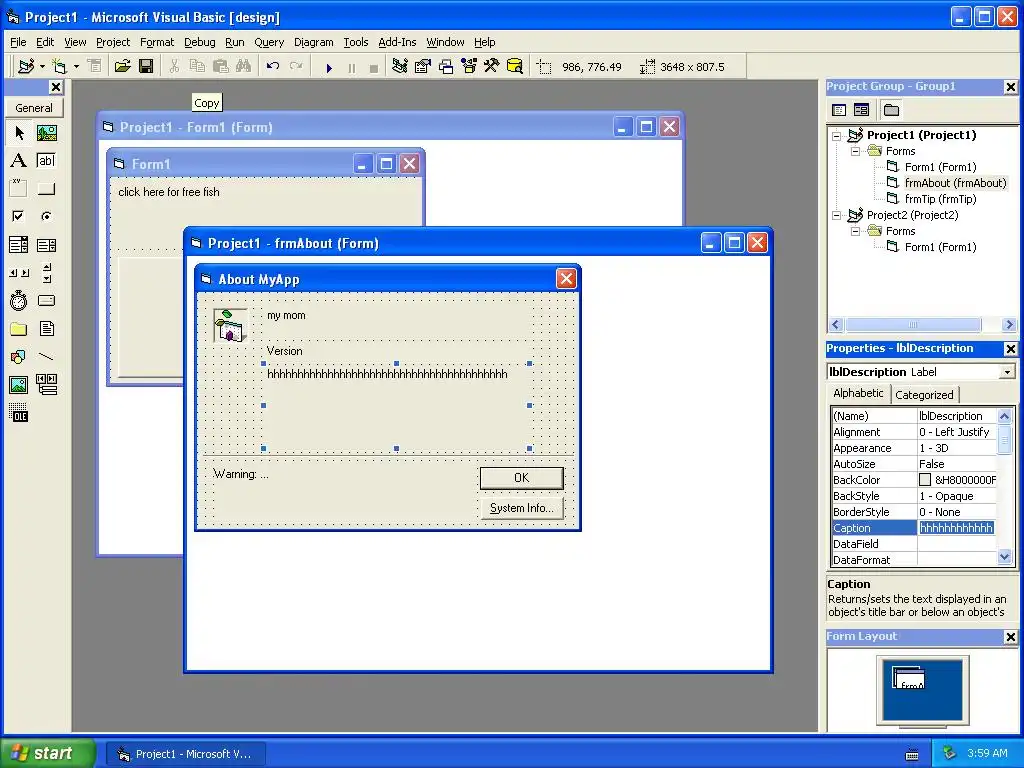1024x768 pixels.
Task: Click the Project Explorer horizontal scrollbar thumb
Action: 913,325
